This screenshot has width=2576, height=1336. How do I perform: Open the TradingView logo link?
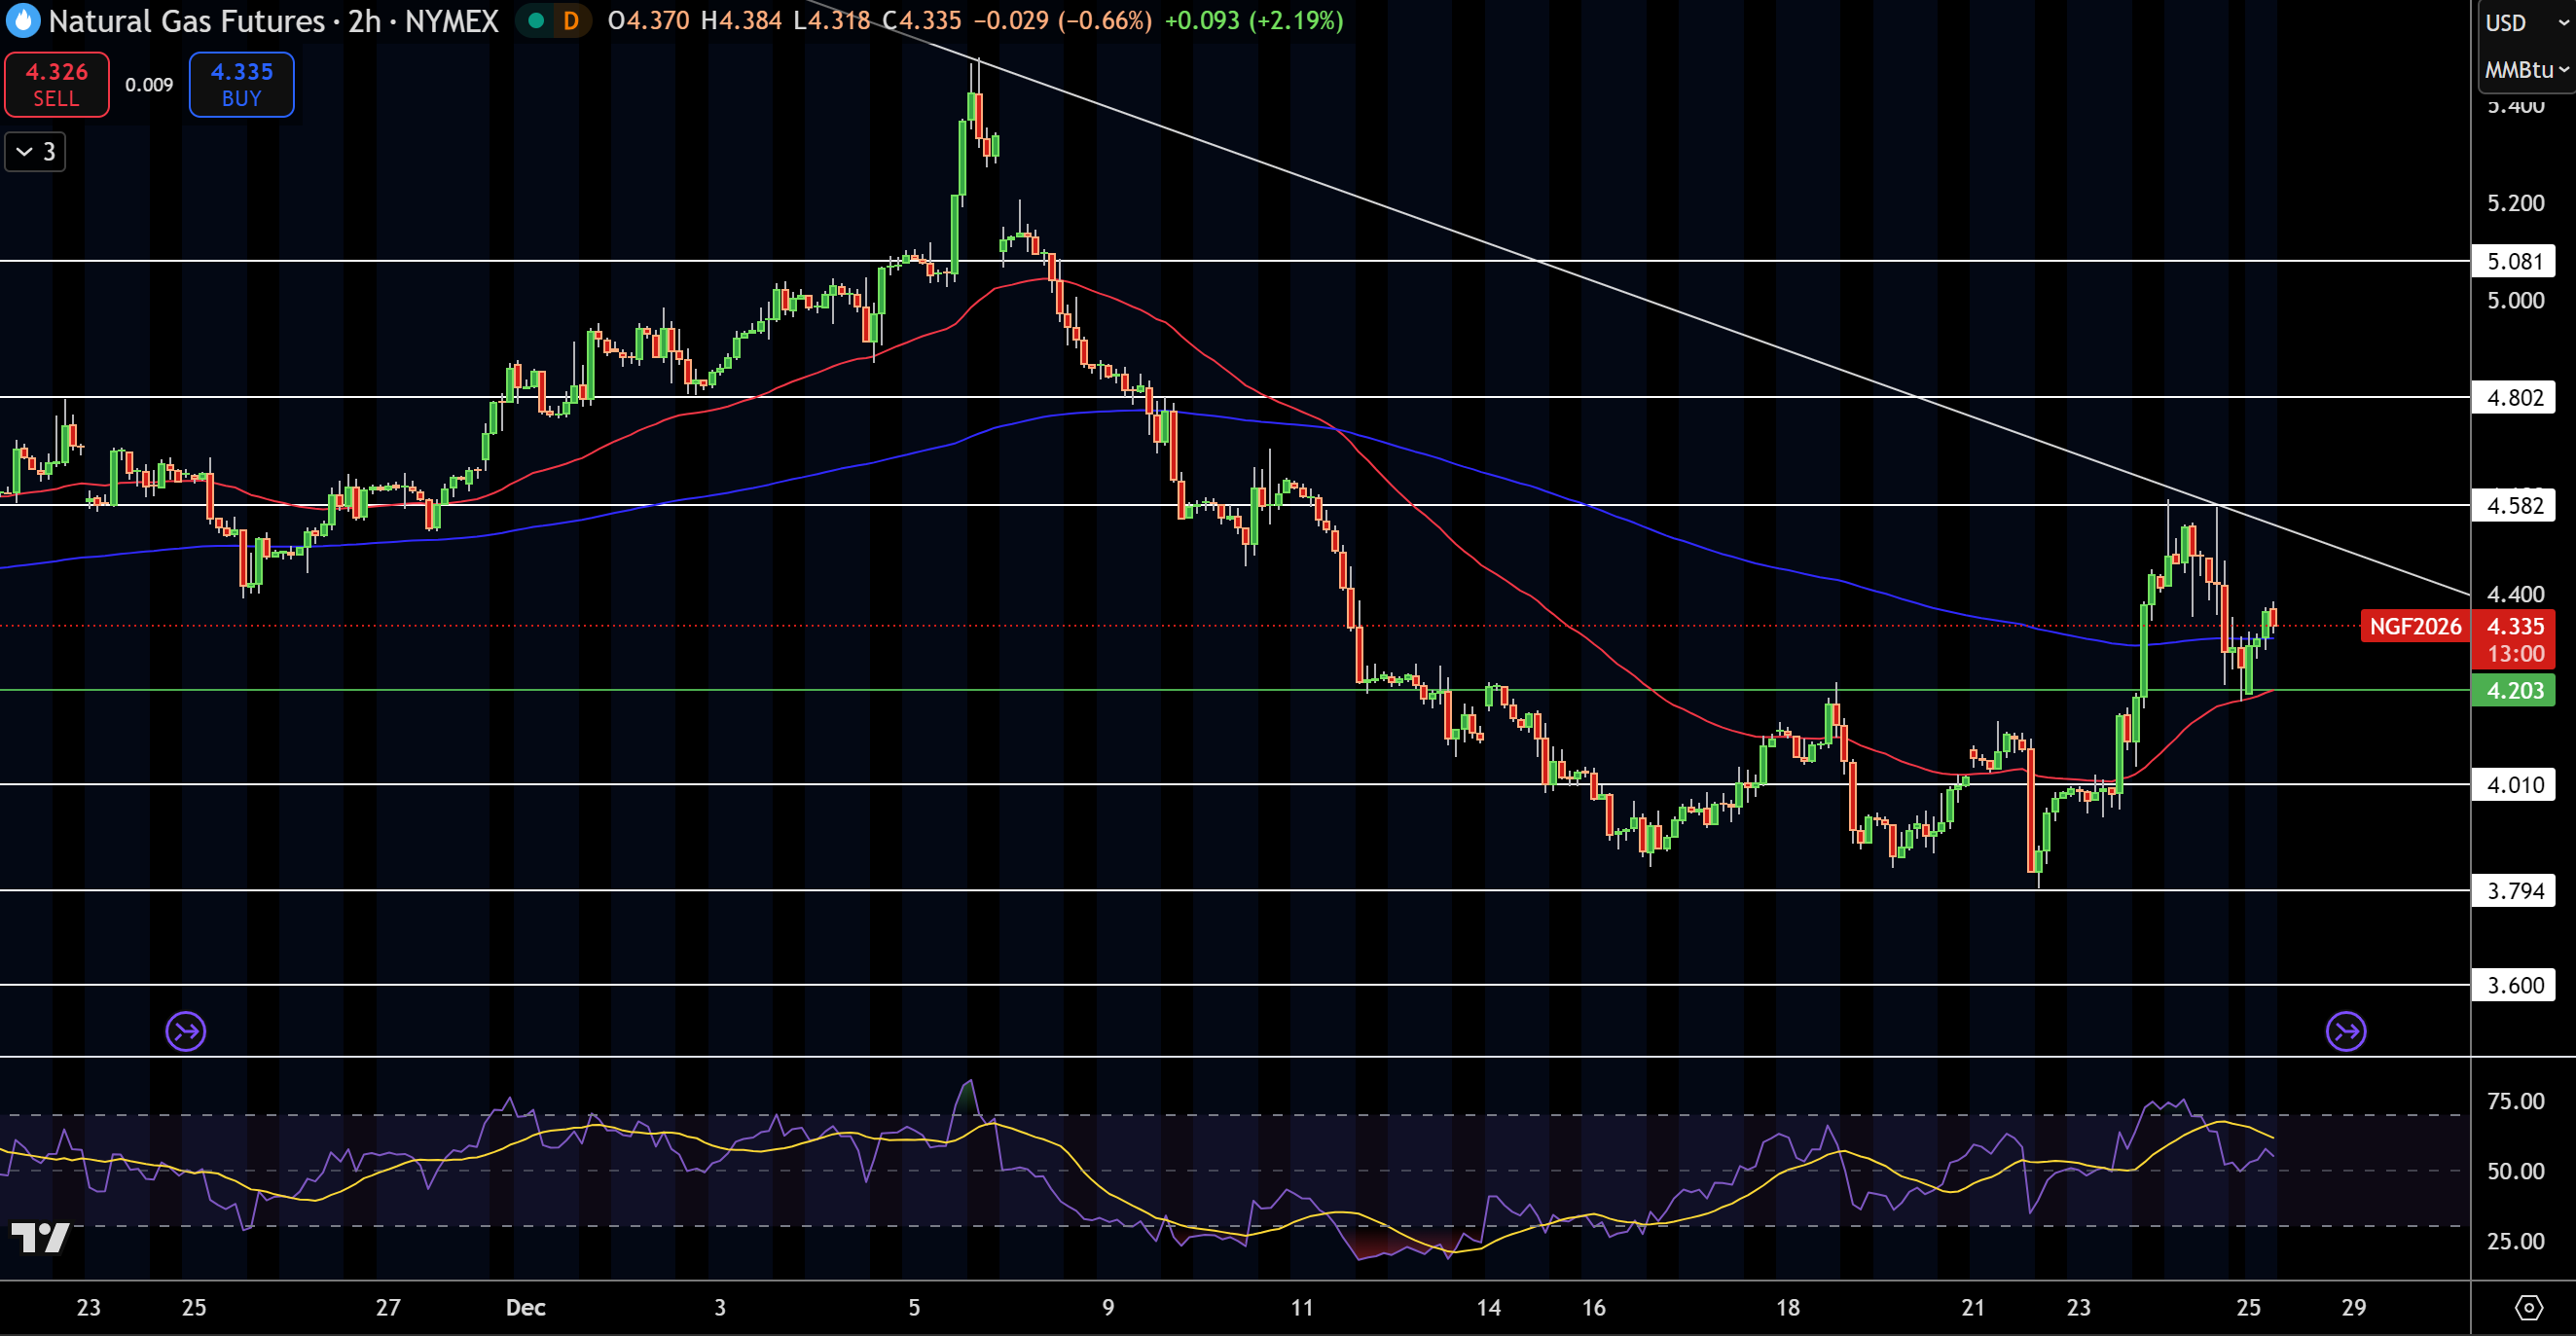pos(40,1238)
